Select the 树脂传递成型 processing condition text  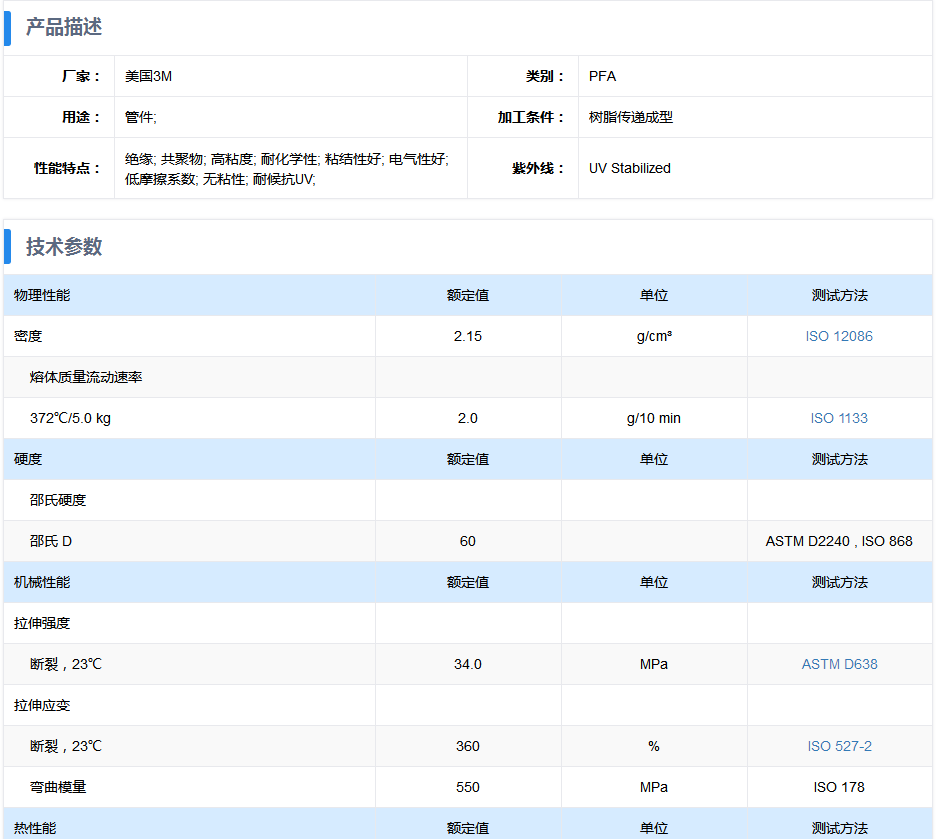(630, 117)
